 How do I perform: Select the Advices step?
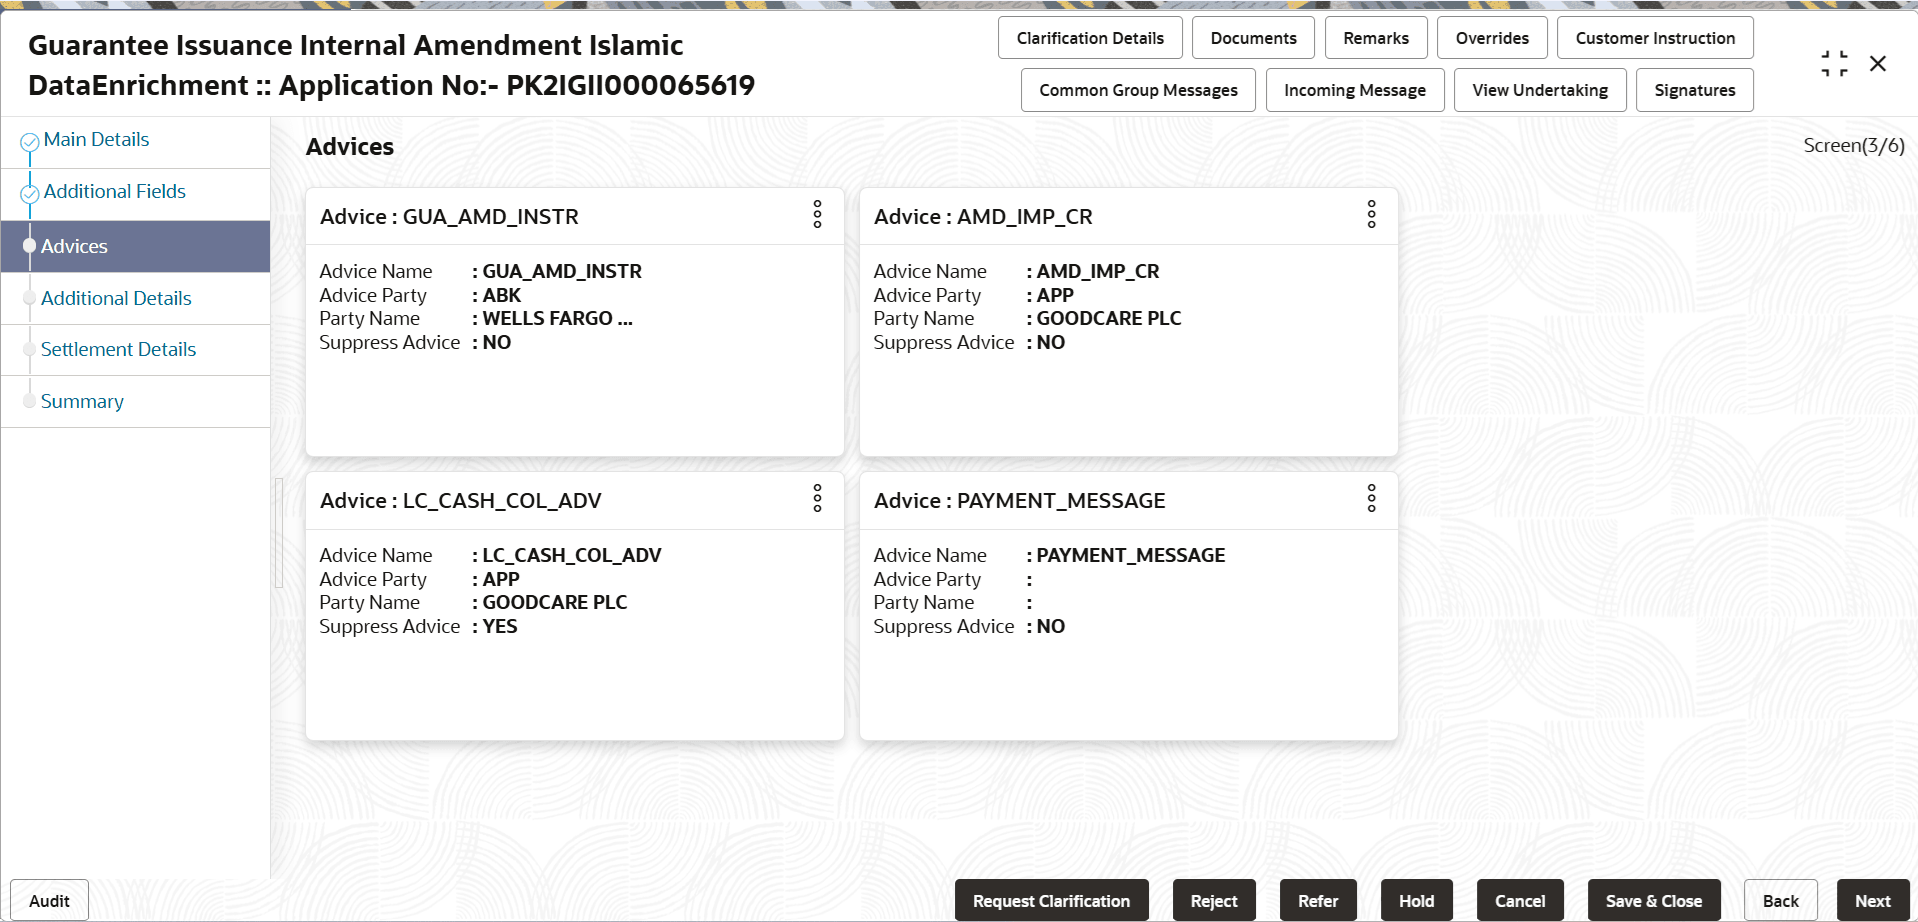click(135, 246)
